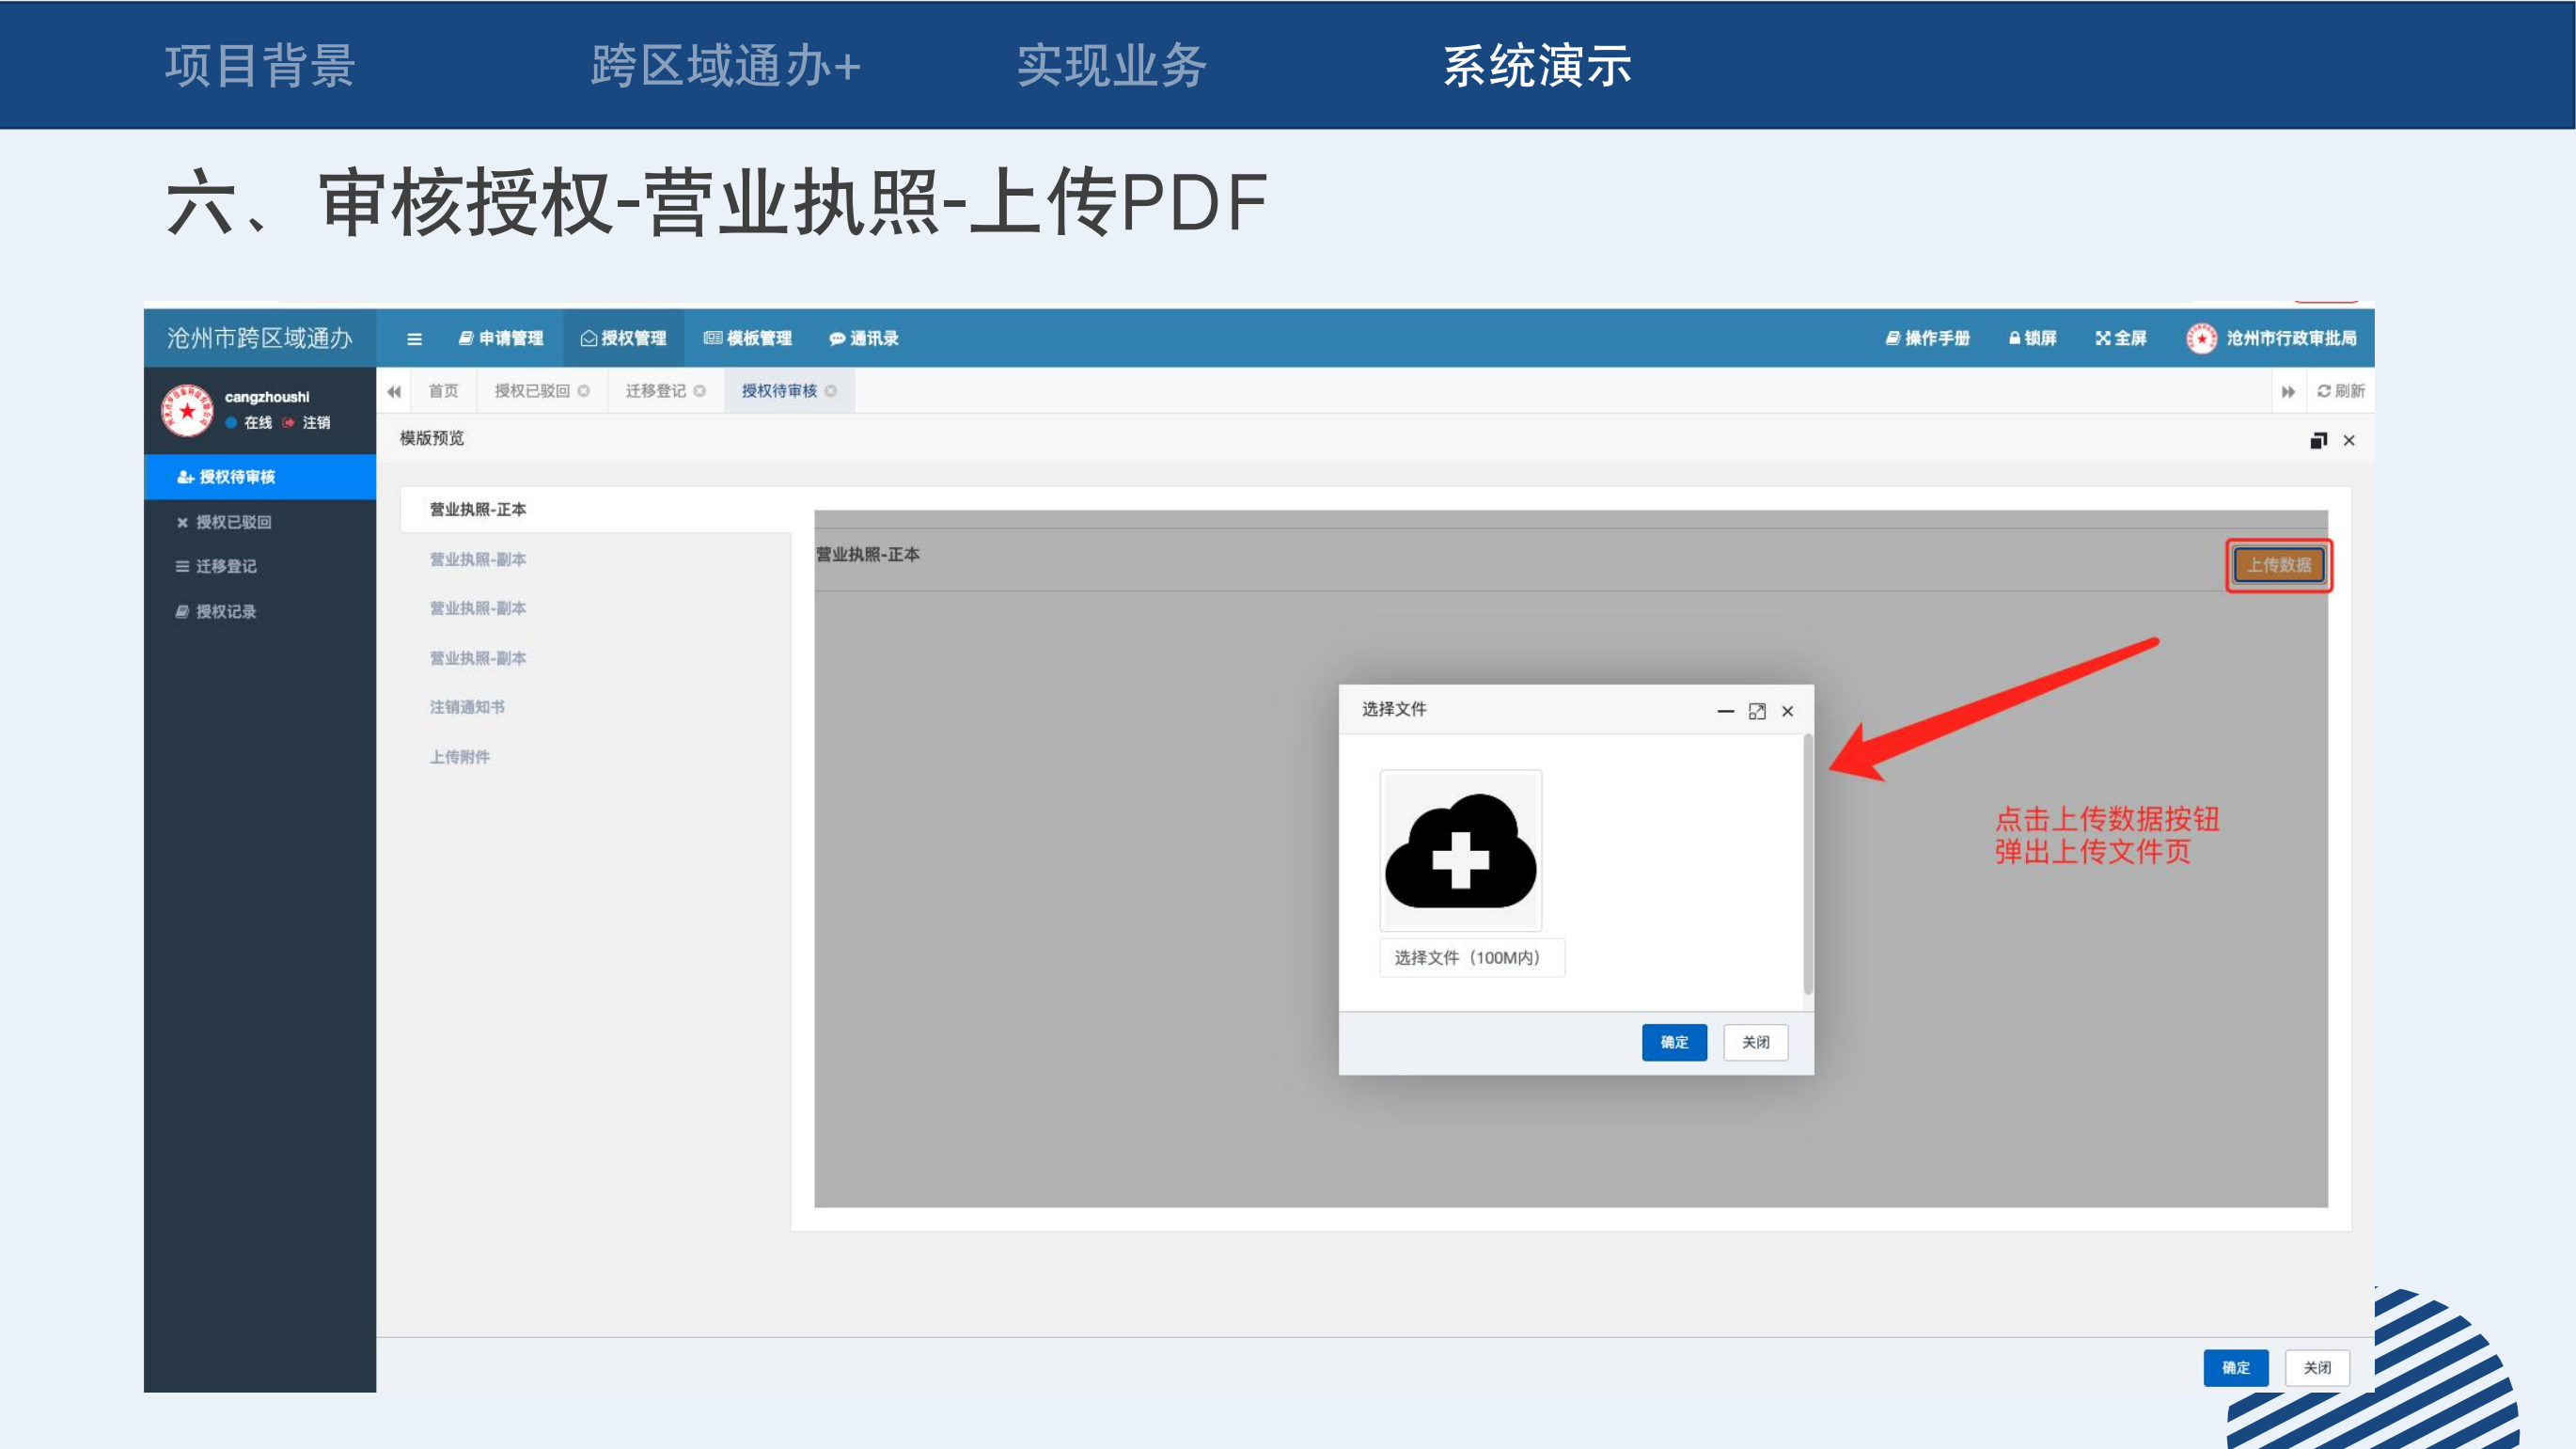The height and width of the screenshot is (1449, 2576).
Task: Open 申请管理 menu
Action: coord(501,338)
